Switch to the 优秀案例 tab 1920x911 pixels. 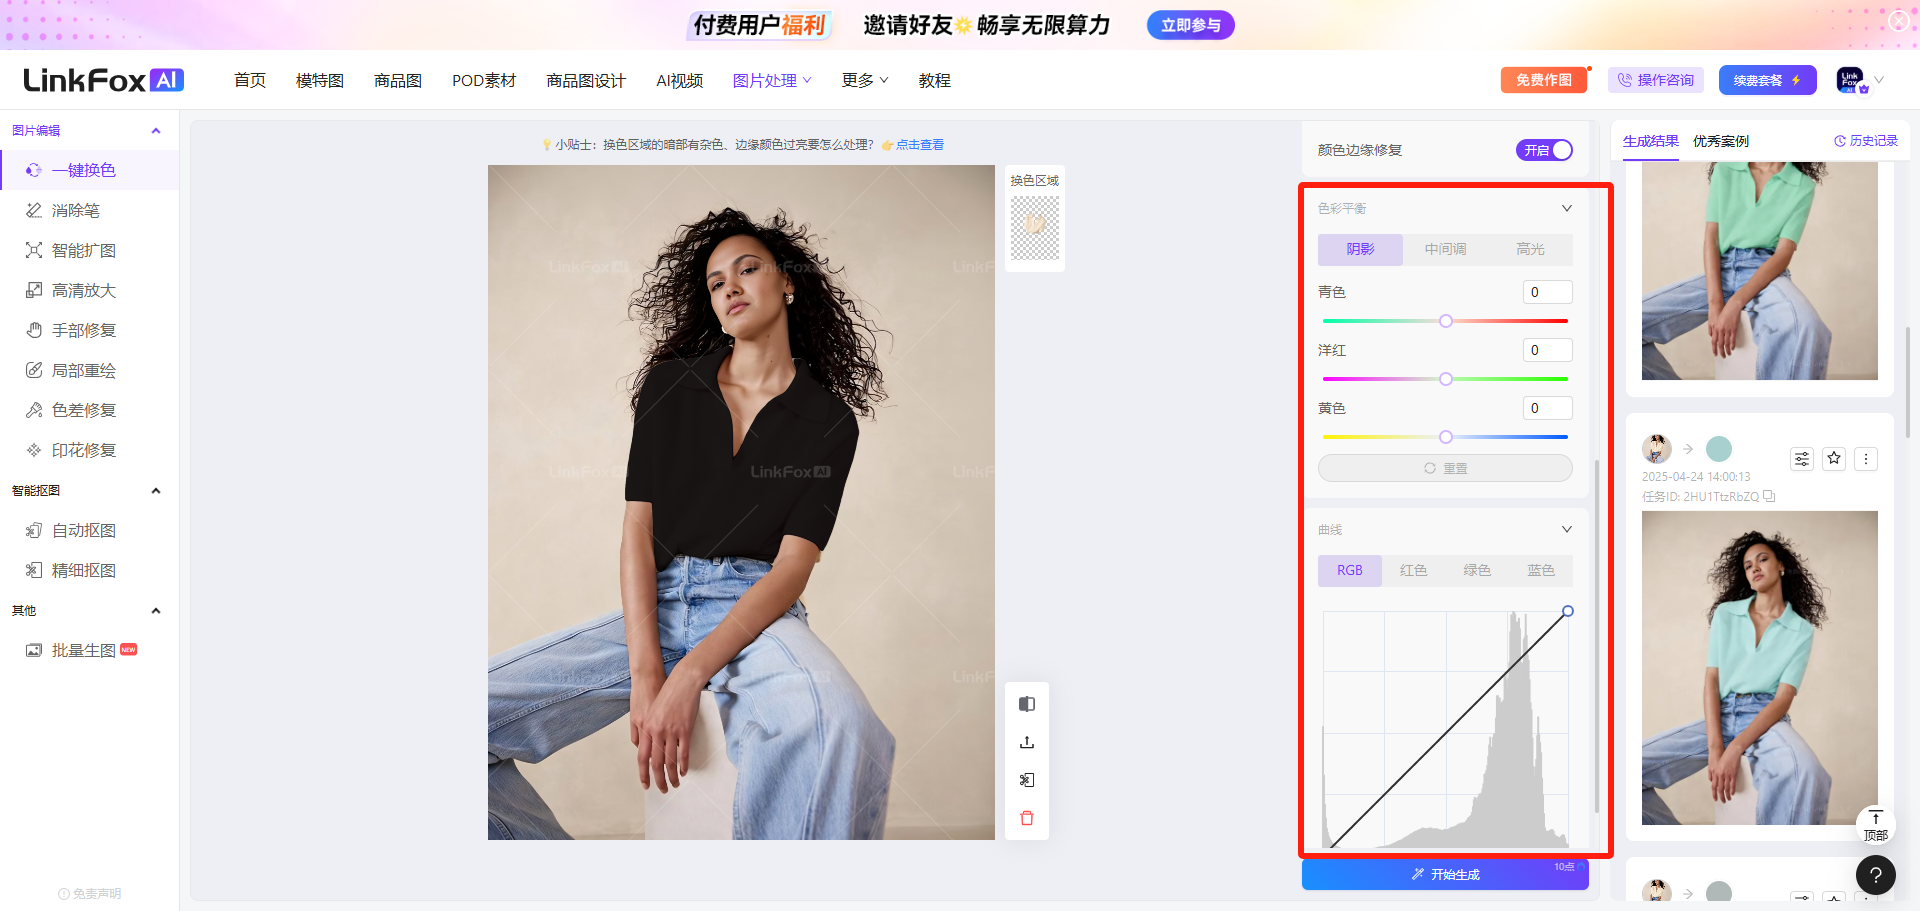(1721, 141)
